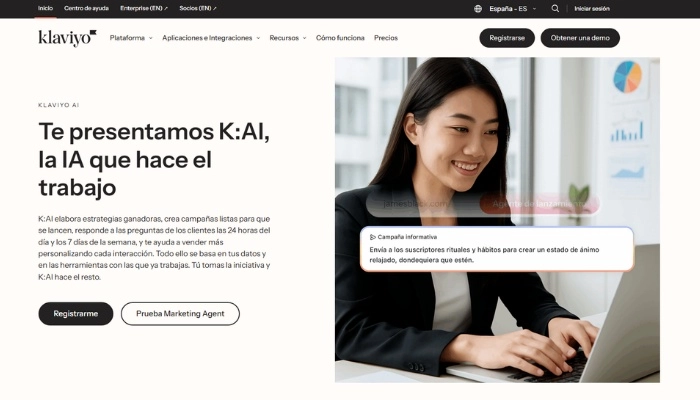The height and width of the screenshot is (400, 700).
Task: Expand Aplicaciones e Integraciones menu
Action: [x=211, y=38]
